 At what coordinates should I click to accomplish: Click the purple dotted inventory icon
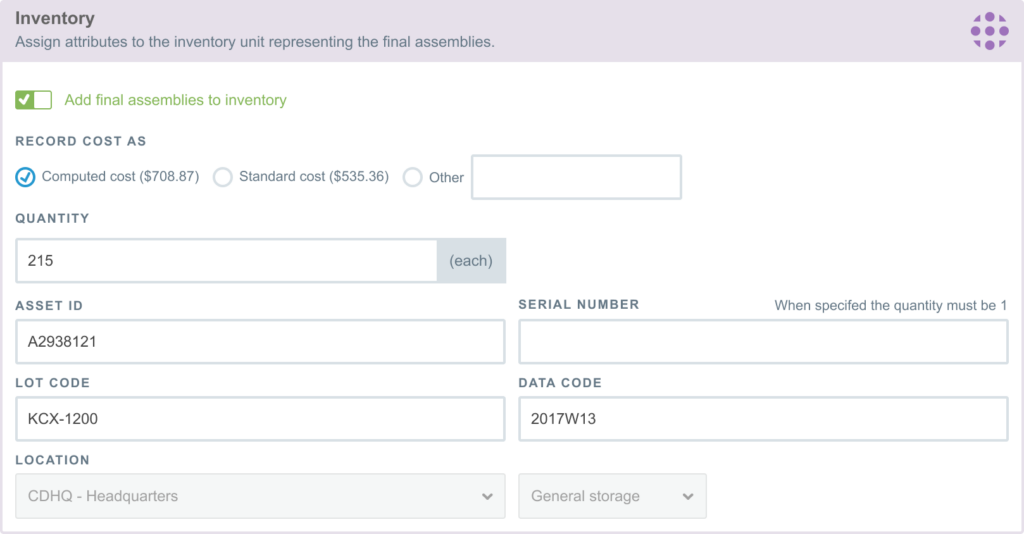point(989,31)
